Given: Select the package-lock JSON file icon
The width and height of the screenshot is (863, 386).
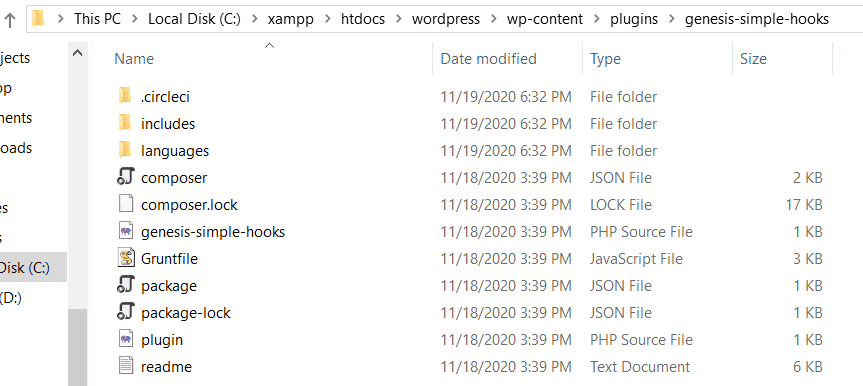Looking at the screenshot, I should pos(125,312).
